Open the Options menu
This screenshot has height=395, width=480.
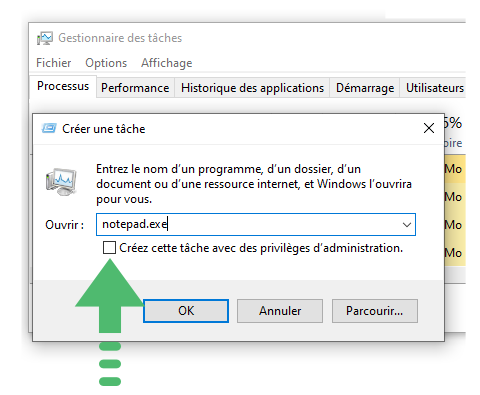(x=106, y=63)
